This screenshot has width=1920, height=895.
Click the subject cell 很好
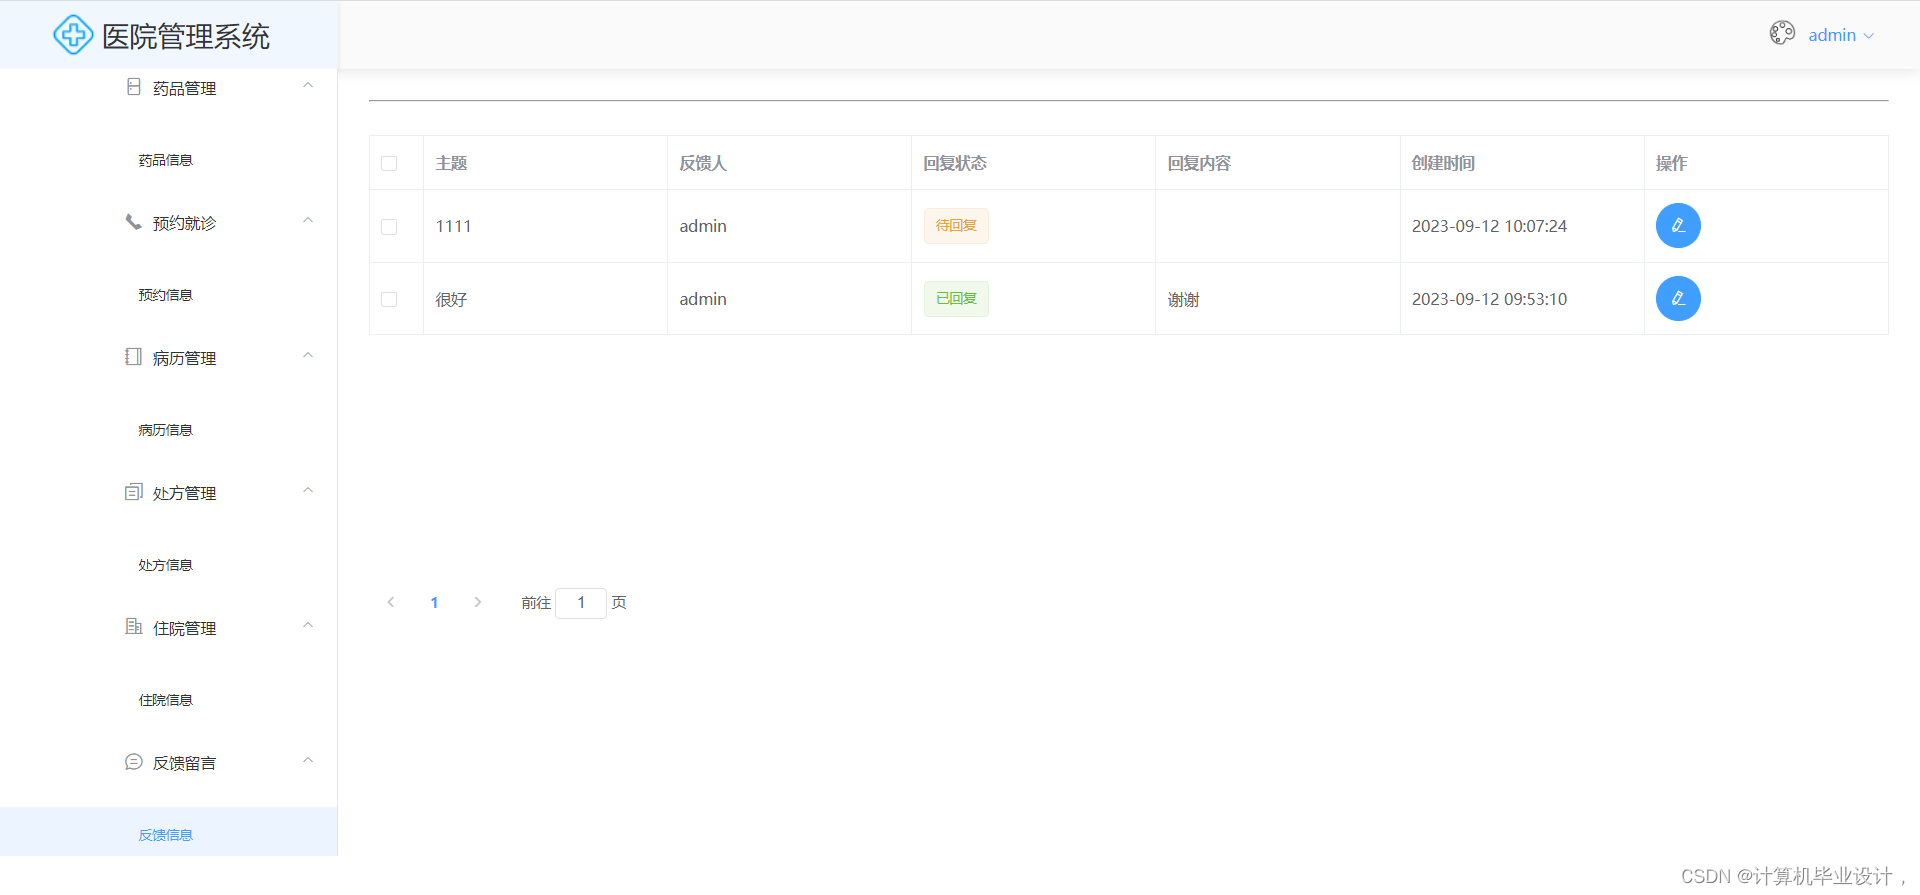click(451, 299)
